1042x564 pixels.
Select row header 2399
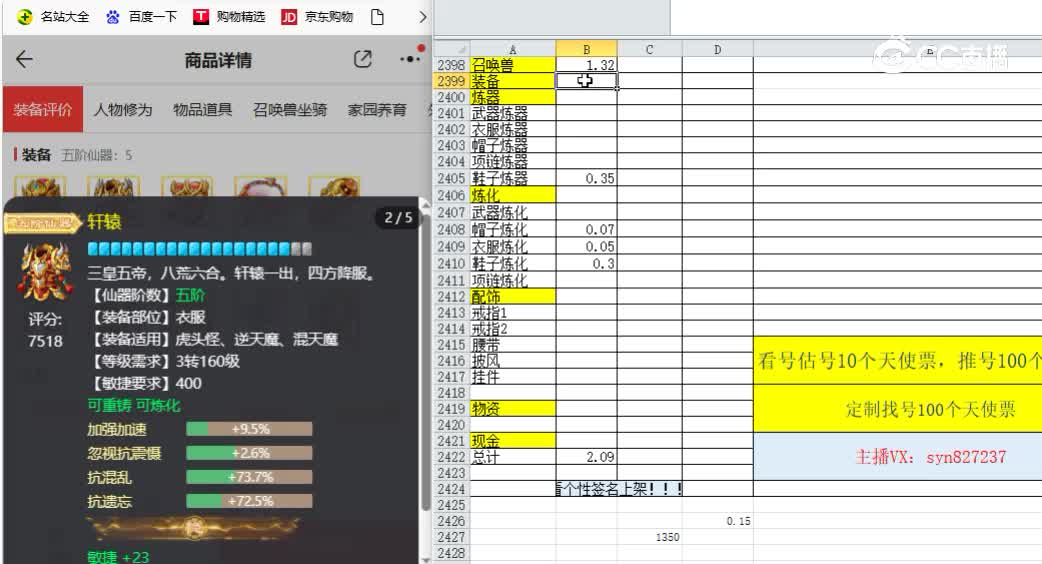[x=452, y=81]
